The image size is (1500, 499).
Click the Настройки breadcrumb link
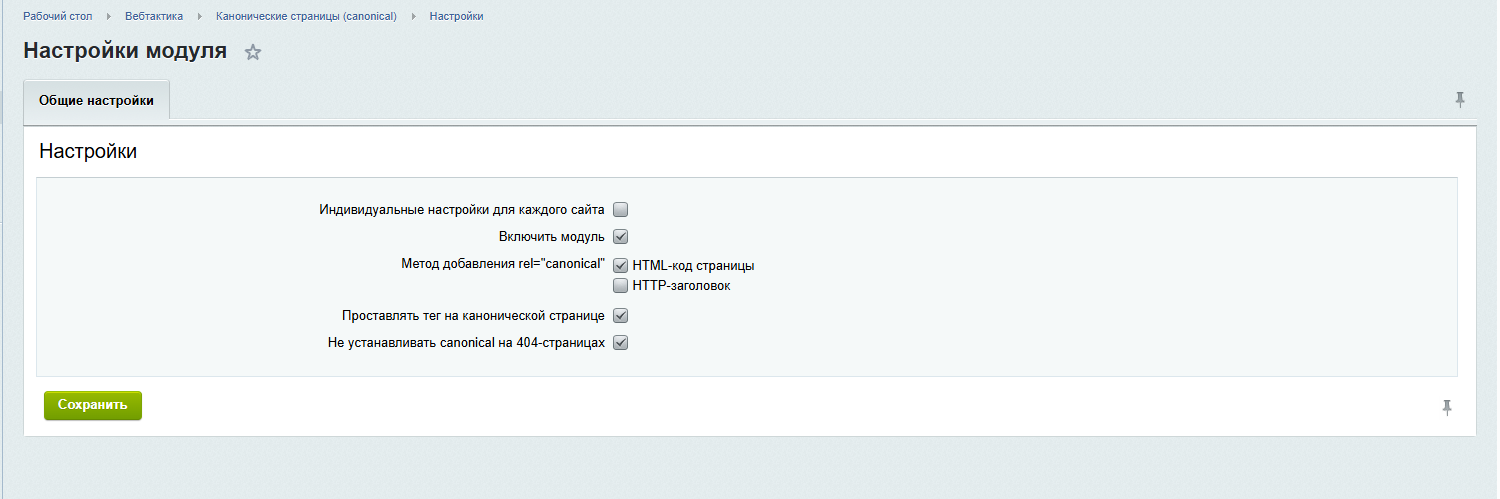[x=457, y=17]
